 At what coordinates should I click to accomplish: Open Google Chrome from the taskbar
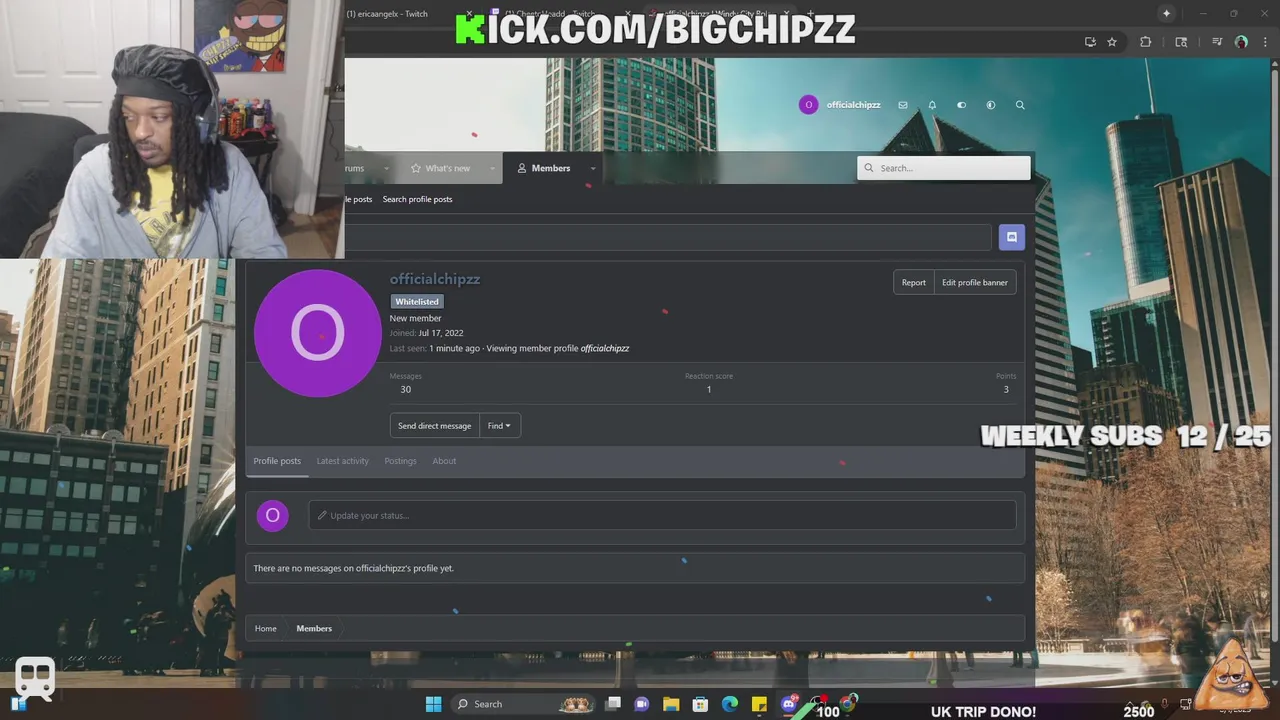tap(848, 704)
